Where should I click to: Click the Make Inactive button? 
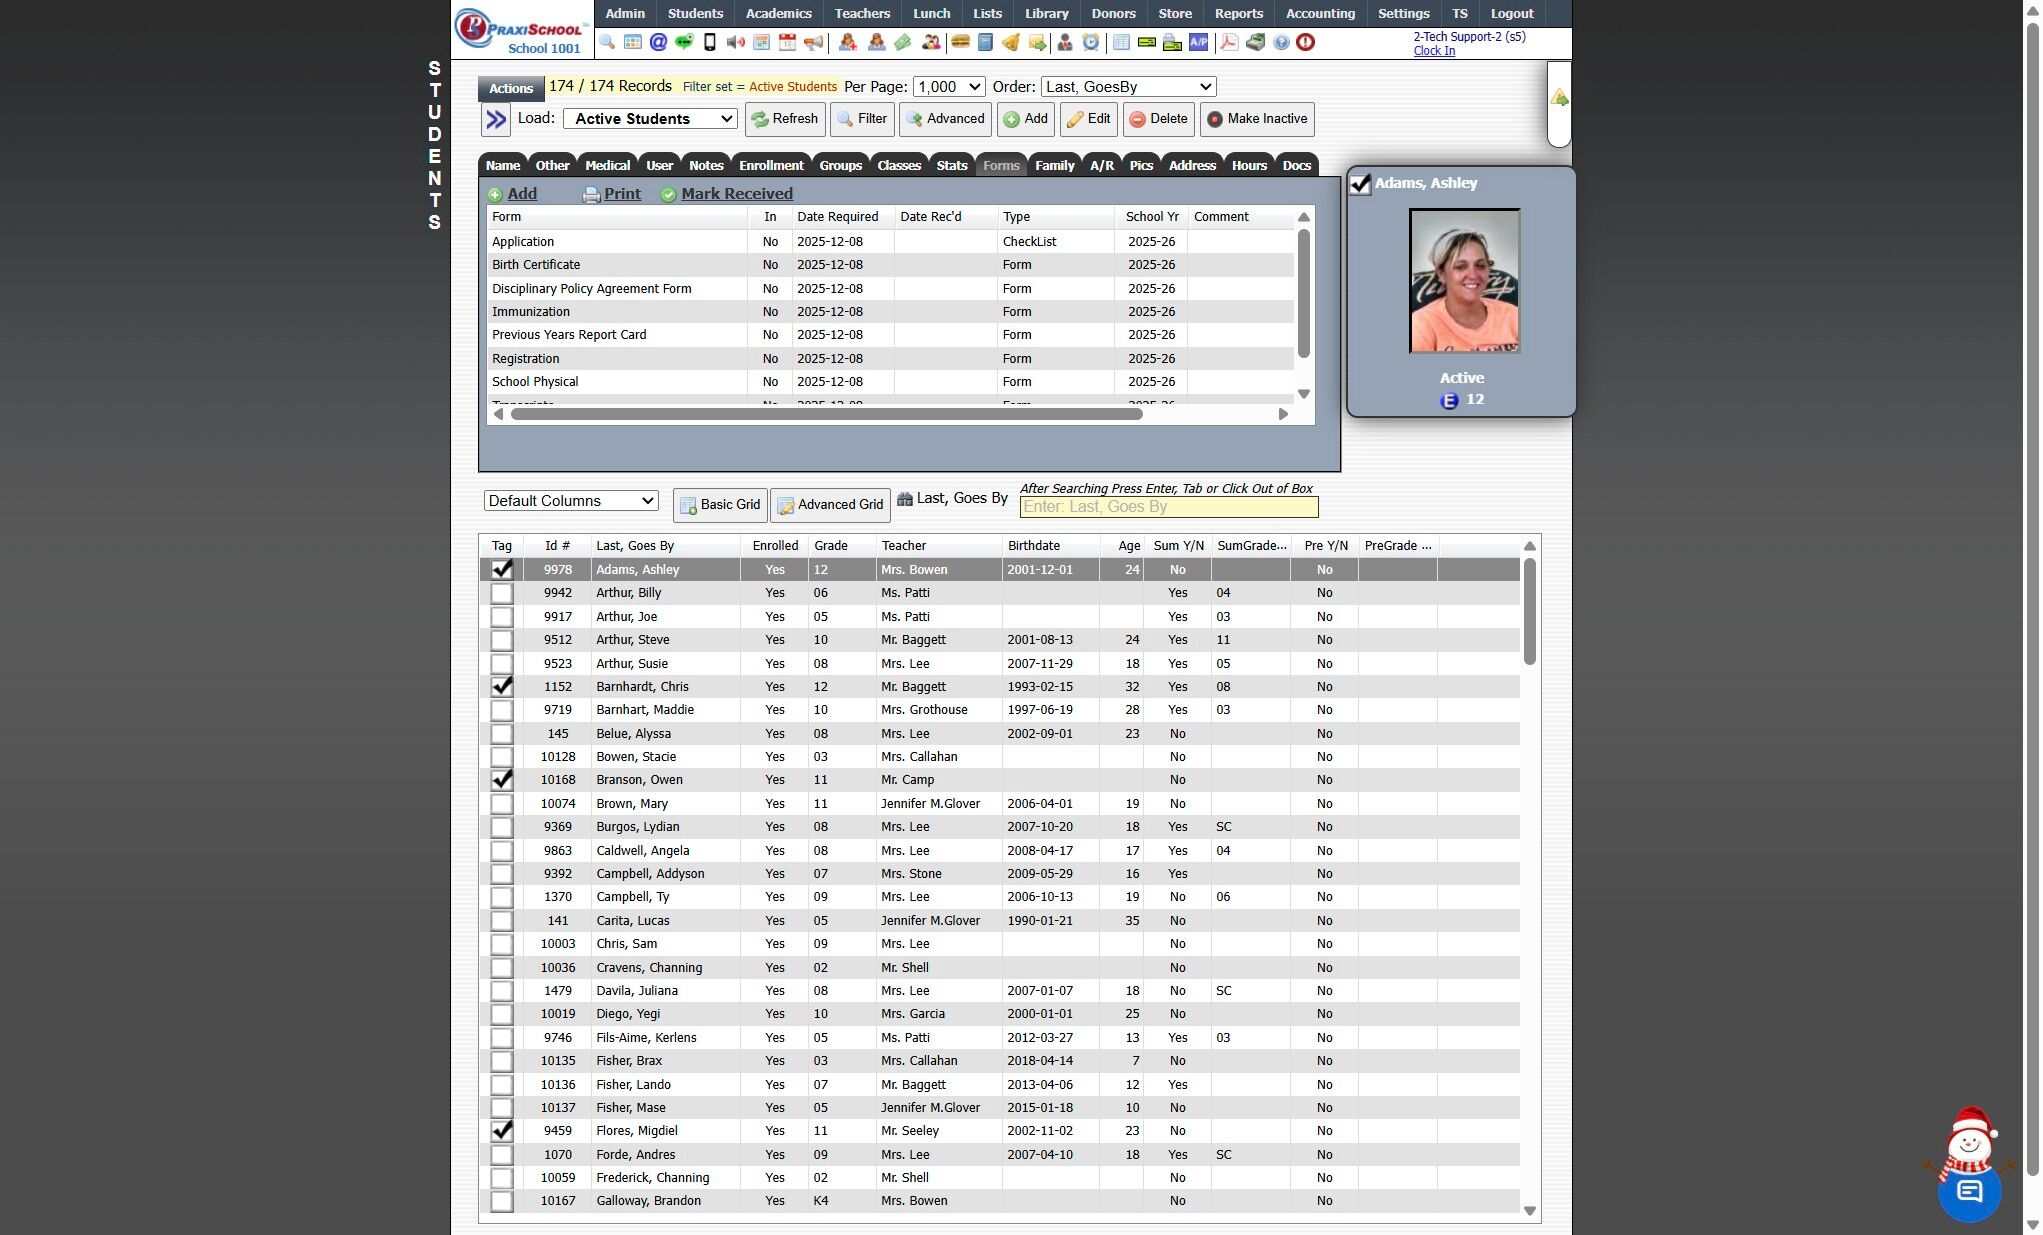pyautogui.click(x=1257, y=119)
